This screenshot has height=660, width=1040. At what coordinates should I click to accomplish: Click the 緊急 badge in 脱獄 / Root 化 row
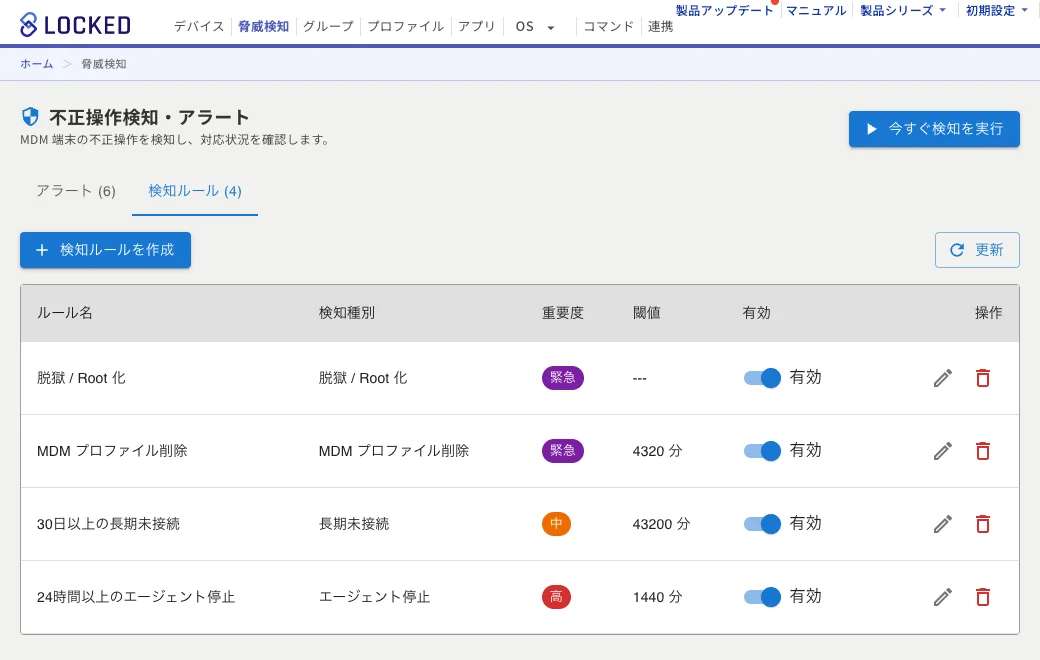point(562,377)
